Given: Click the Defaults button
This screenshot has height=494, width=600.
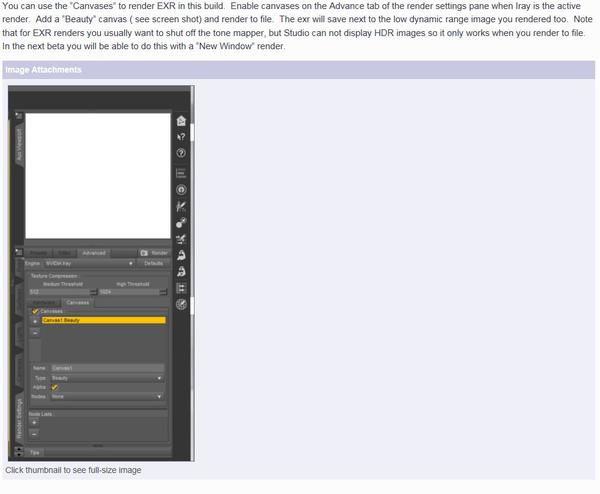Looking at the screenshot, I should tap(153, 263).
